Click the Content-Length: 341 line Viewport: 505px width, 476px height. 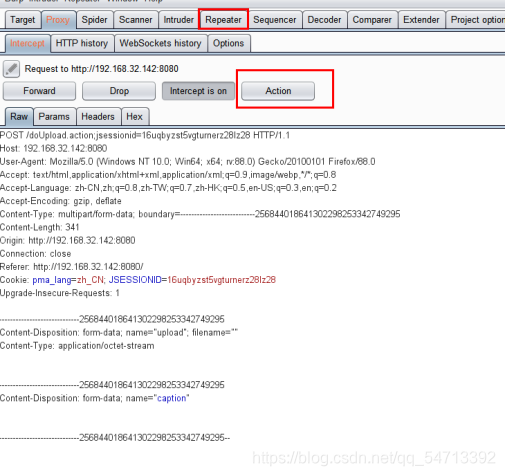[40, 227]
